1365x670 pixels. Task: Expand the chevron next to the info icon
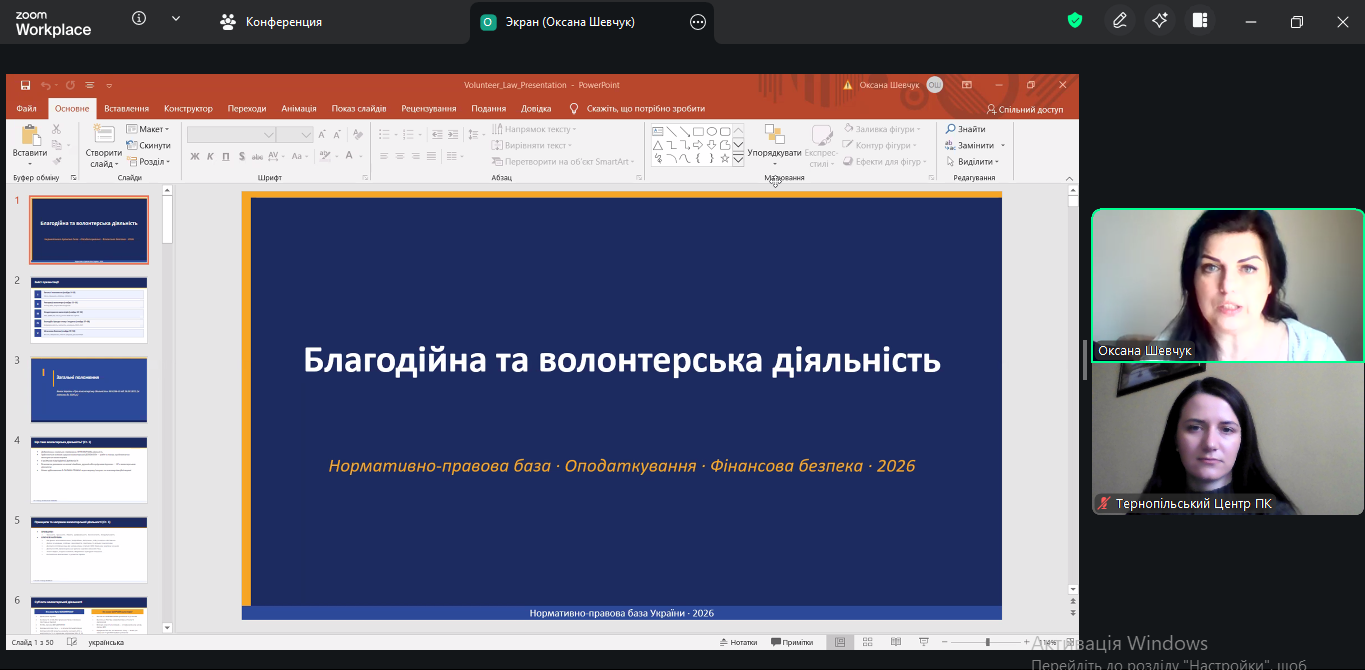pyautogui.click(x=176, y=19)
